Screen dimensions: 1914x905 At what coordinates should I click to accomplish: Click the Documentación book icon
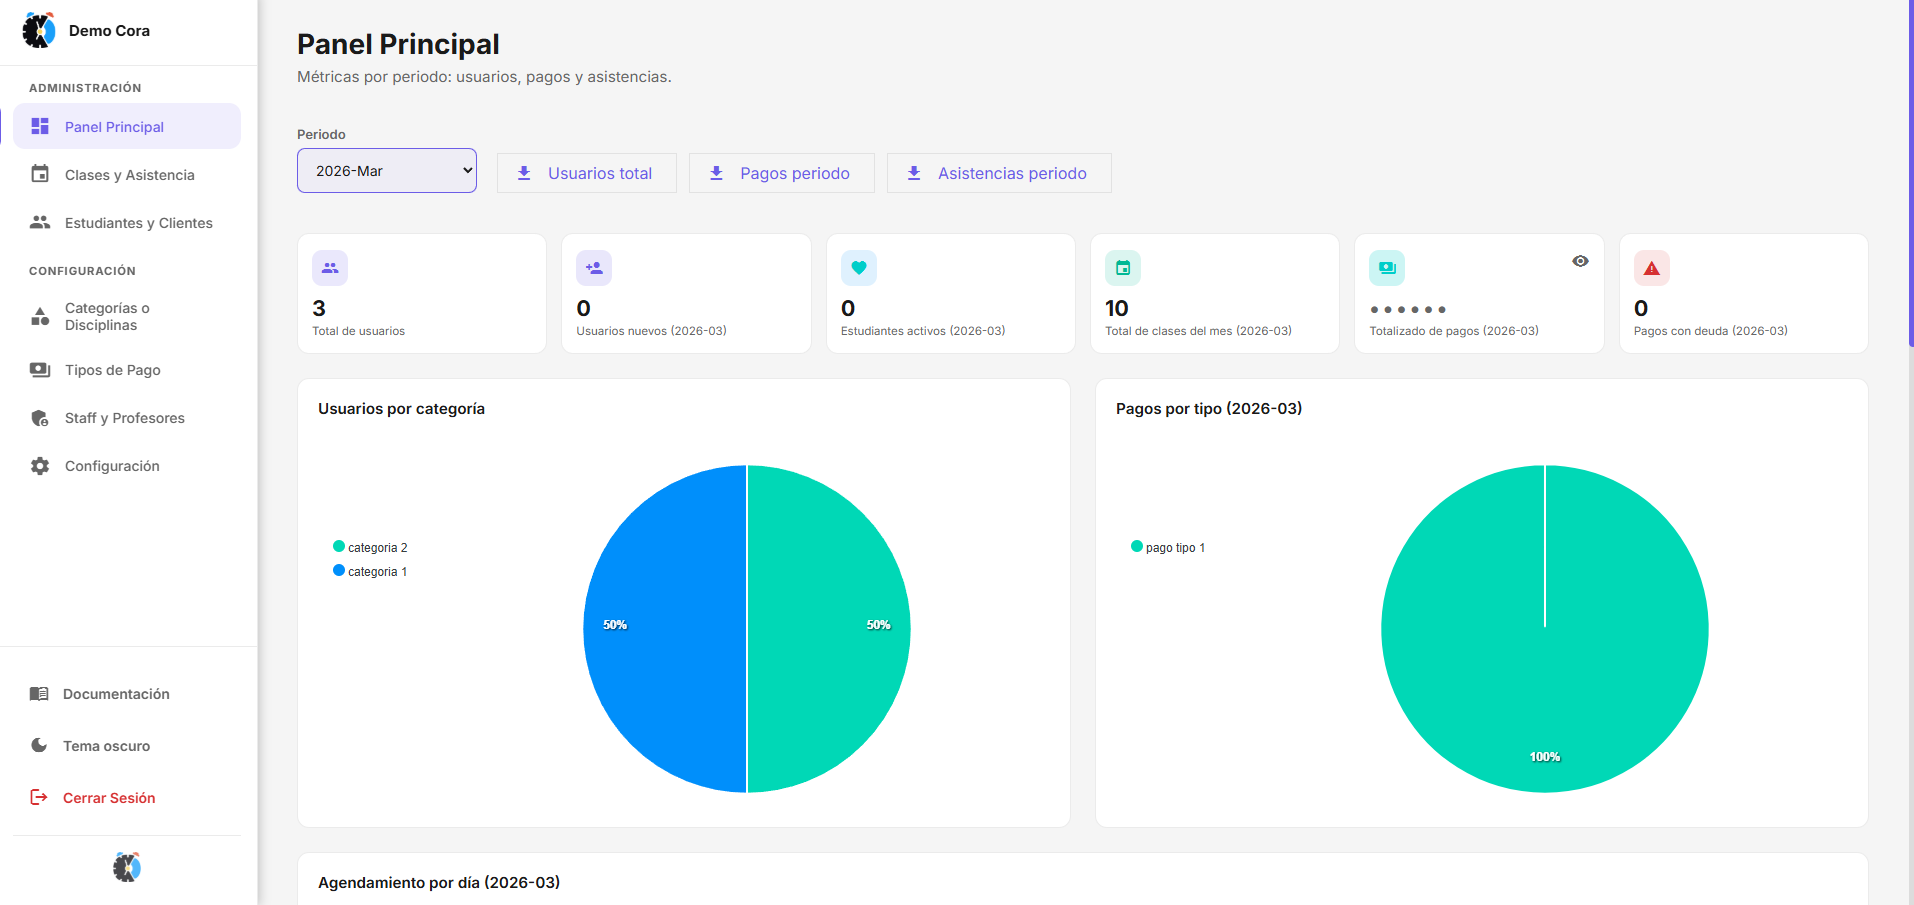(40, 693)
